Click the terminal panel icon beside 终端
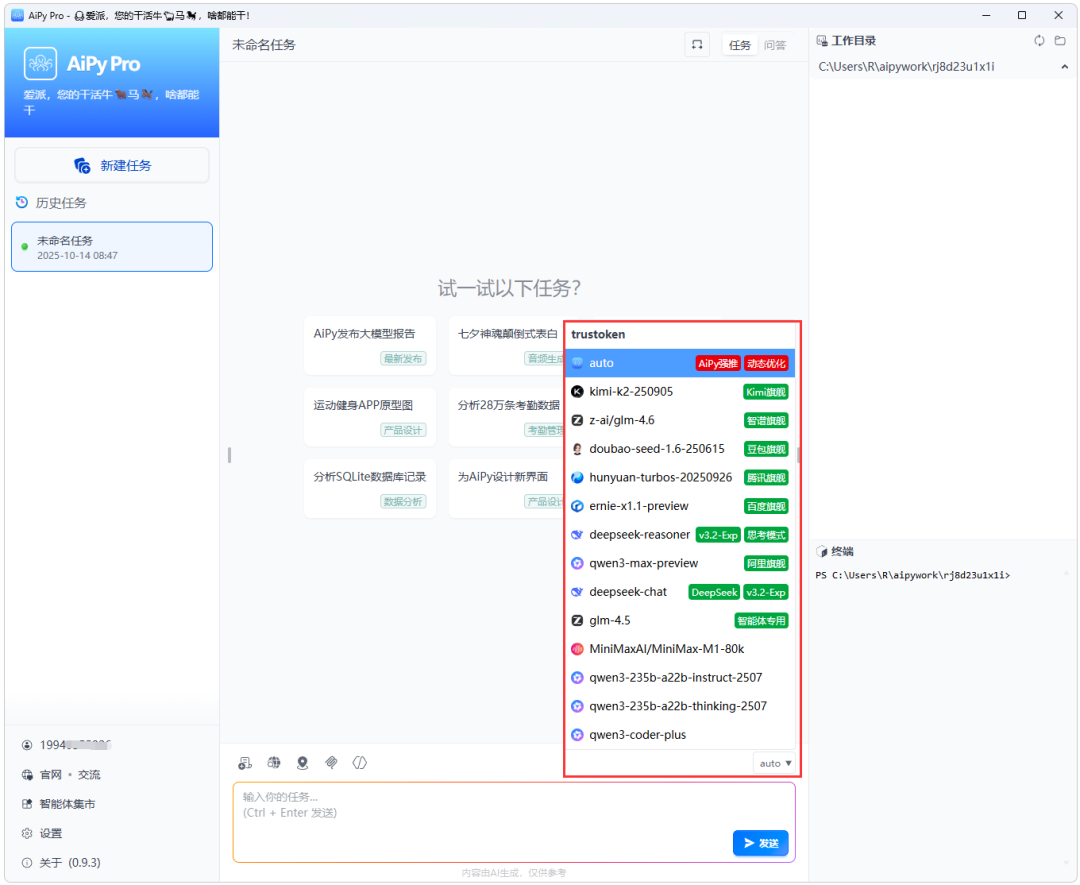Image resolution: width=1080 pixels, height=885 pixels. (822, 551)
